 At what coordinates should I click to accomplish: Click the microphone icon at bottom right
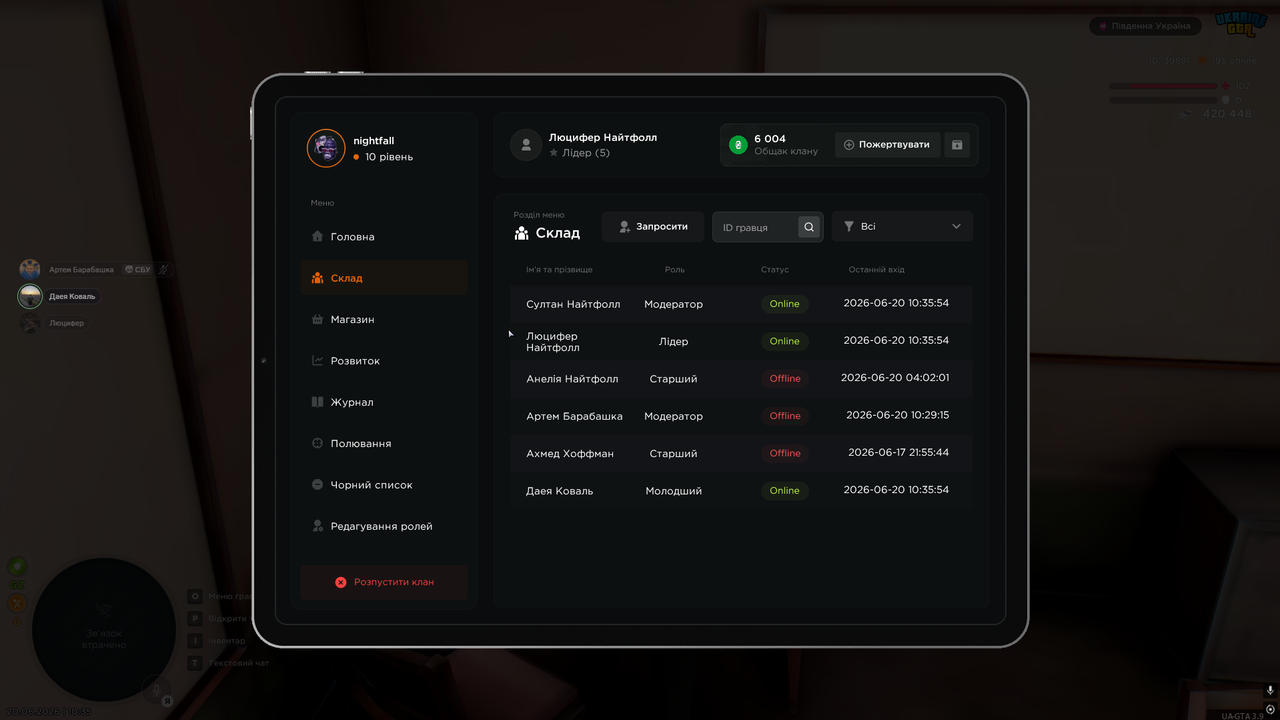1270,690
